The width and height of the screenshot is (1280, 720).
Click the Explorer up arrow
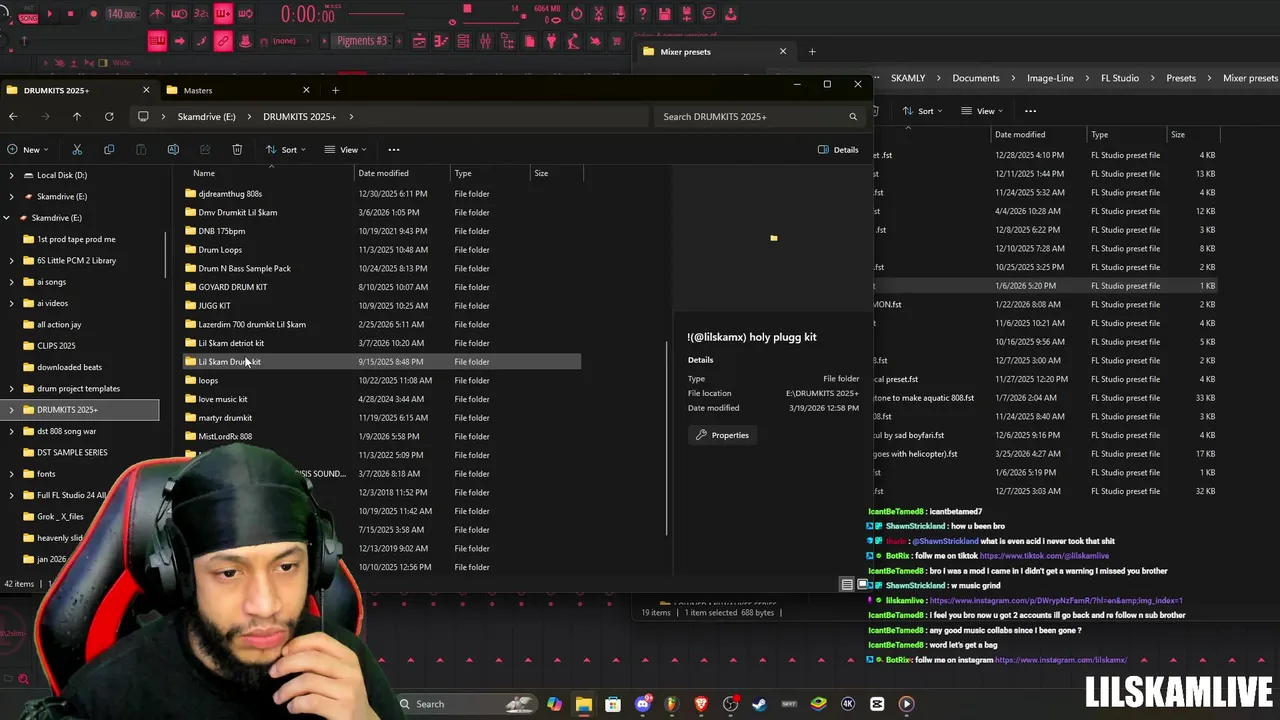coord(77,117)
